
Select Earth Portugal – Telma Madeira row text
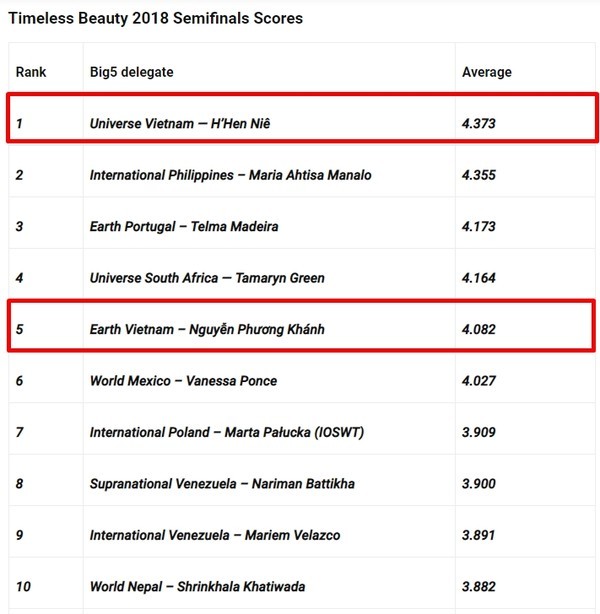coord(184,227)
